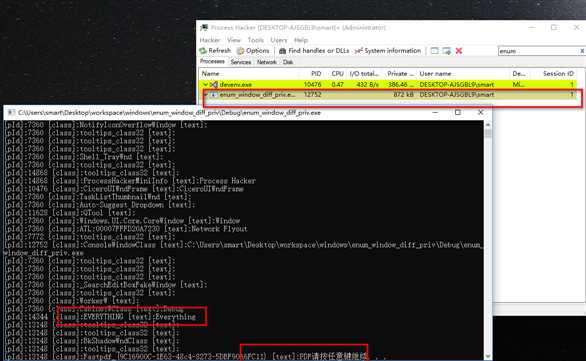Open the Users menu

279,40
